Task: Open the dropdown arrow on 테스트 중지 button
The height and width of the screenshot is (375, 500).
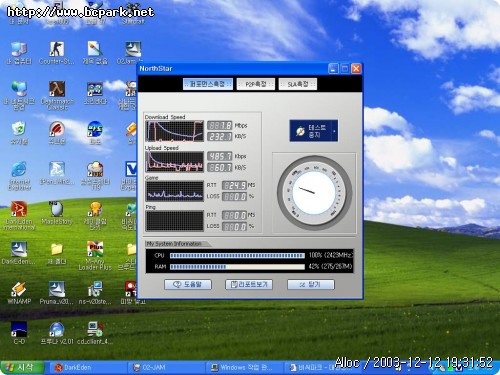Action: [x=335, y=131]
